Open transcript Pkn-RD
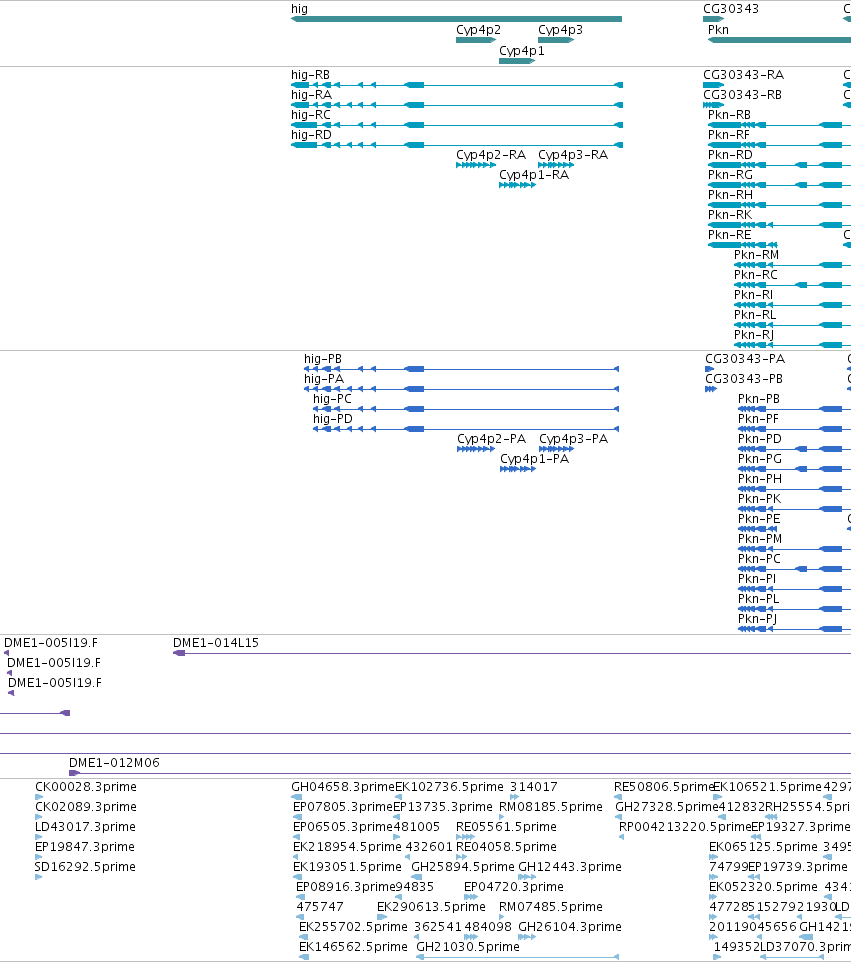Image resolution: width=851 pixels, height=962 pixels. tap(730, 155)
